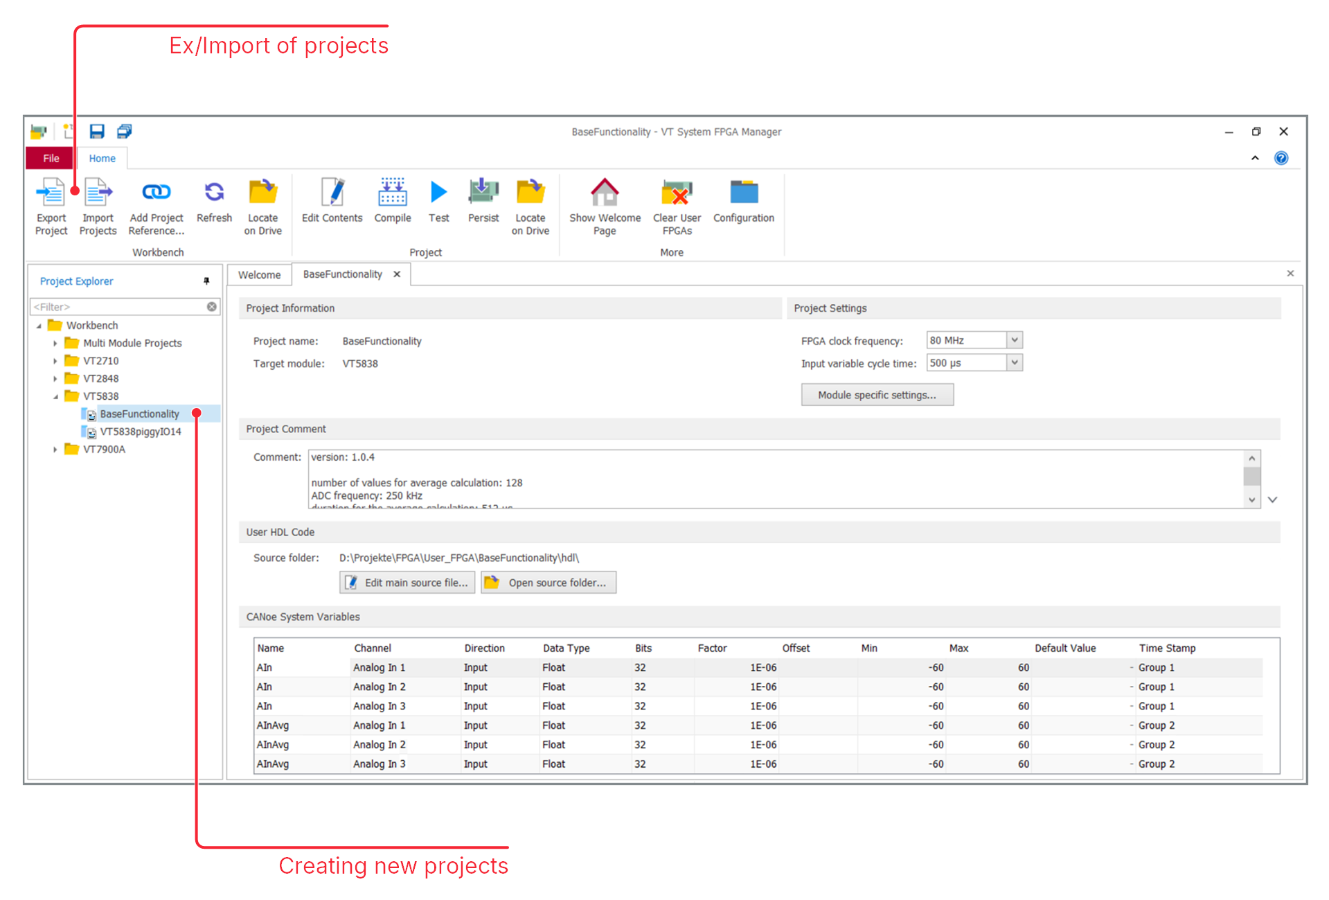The width and height of the screenshot is (1329, 900).
Task: Click the Project Explorer panel title
Action: [77, 282]
